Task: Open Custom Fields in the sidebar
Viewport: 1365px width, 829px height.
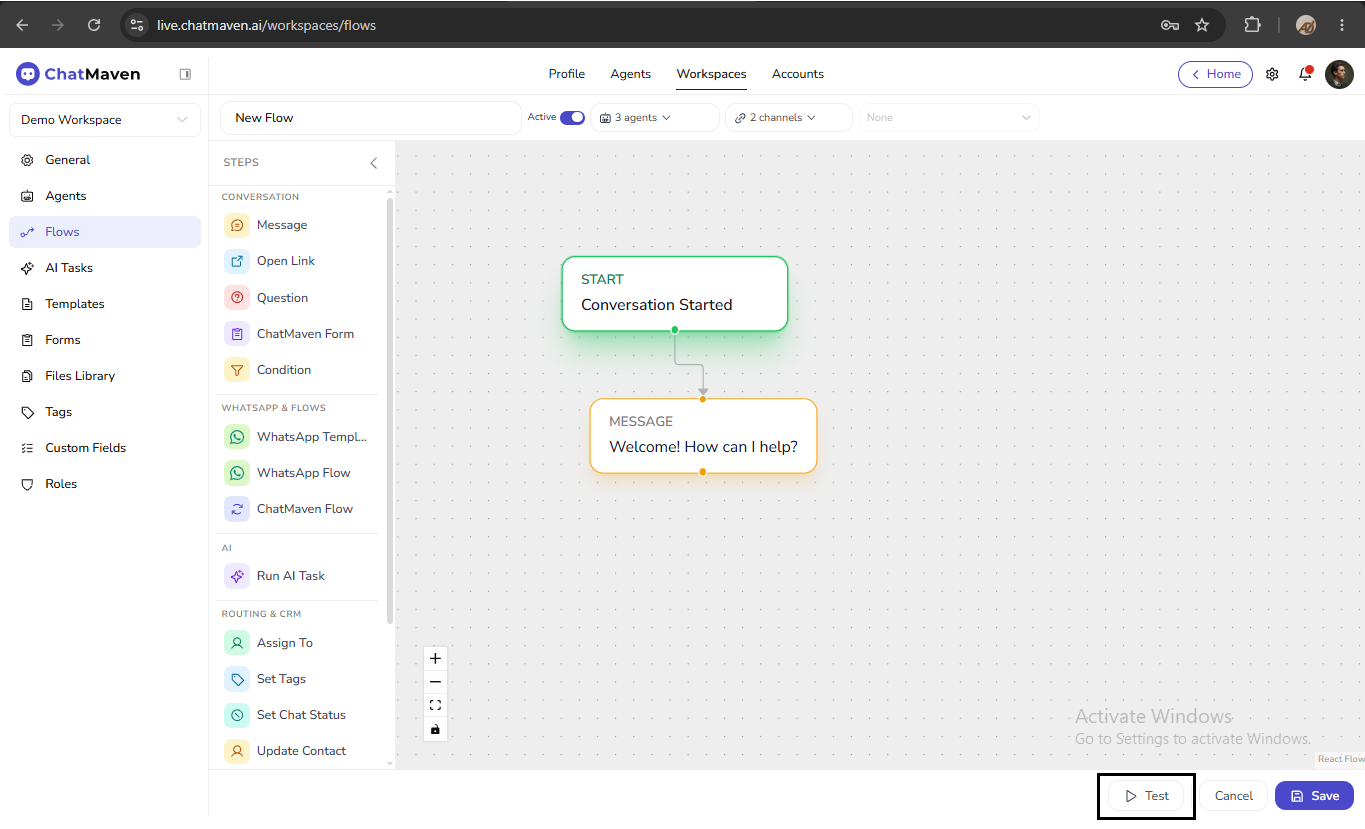Action: coord(105,448)
